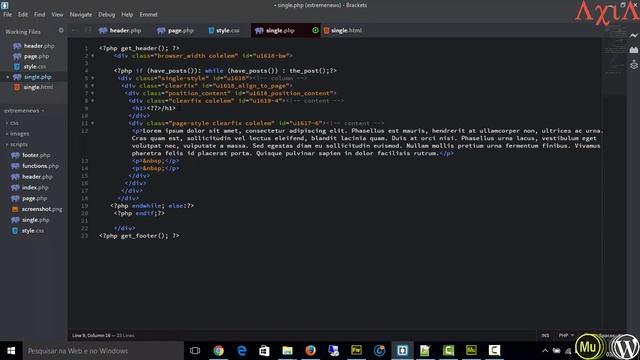Launch Microsoft Edge from taskbar
Viewport: 640px width, 360px height.
(x=242, y=350)
